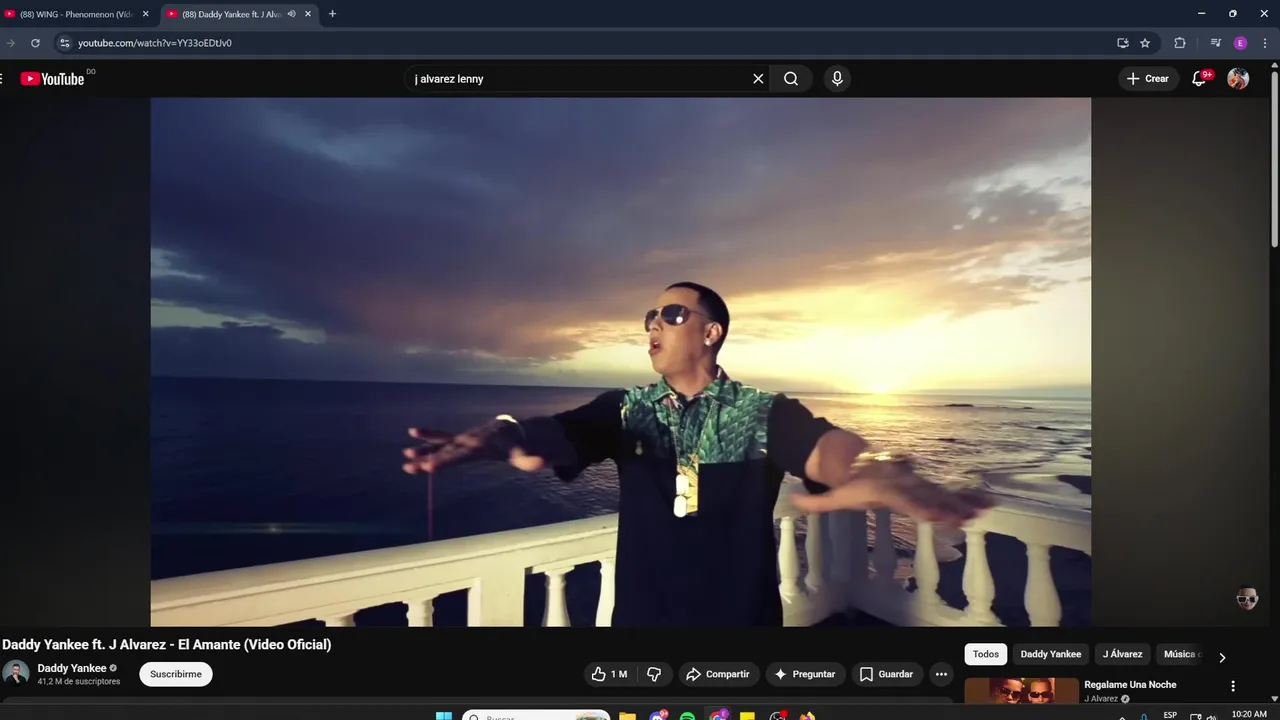Click the Chrome icon in taskbar
The height and width of the screenshot is (720, 1280).
click(x=717, y=716)
